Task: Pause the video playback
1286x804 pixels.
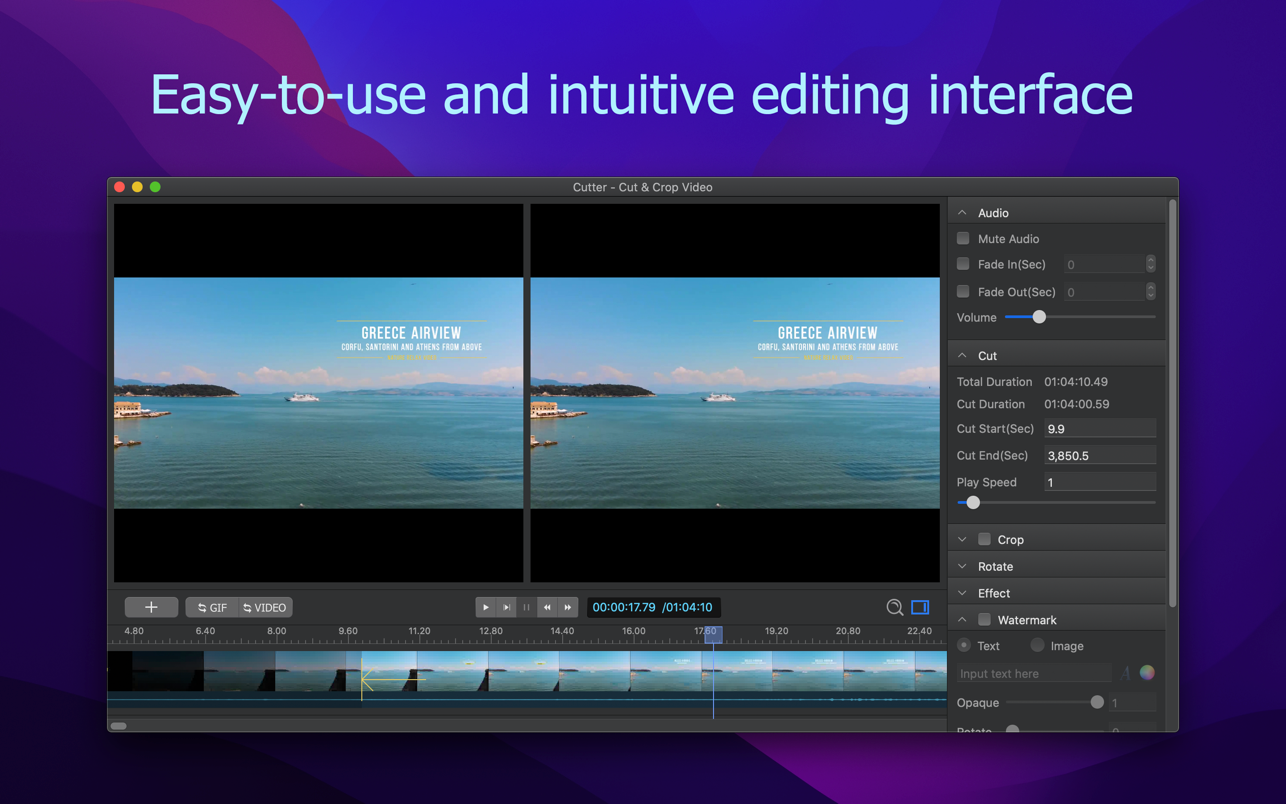Action: pyautogui.click(x=527, y=607)
